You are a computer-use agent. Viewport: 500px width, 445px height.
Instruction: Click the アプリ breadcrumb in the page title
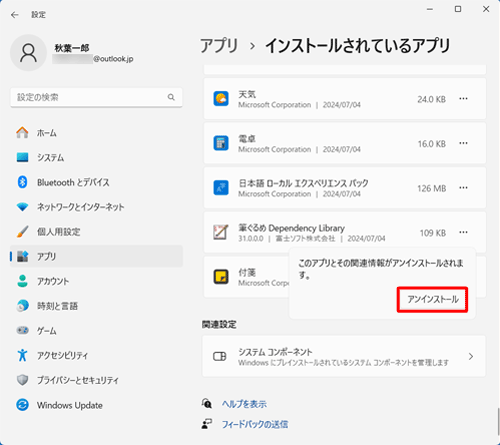click(x=219, y=46)
